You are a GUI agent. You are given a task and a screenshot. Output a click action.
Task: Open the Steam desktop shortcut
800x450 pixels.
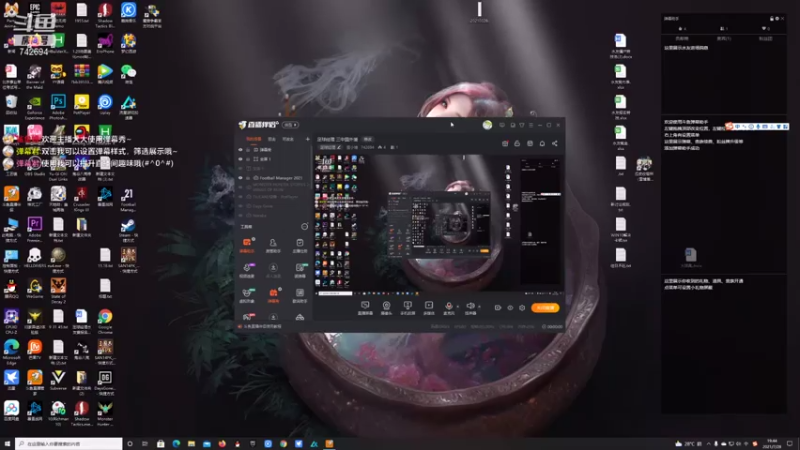click(x=128, y=228)
